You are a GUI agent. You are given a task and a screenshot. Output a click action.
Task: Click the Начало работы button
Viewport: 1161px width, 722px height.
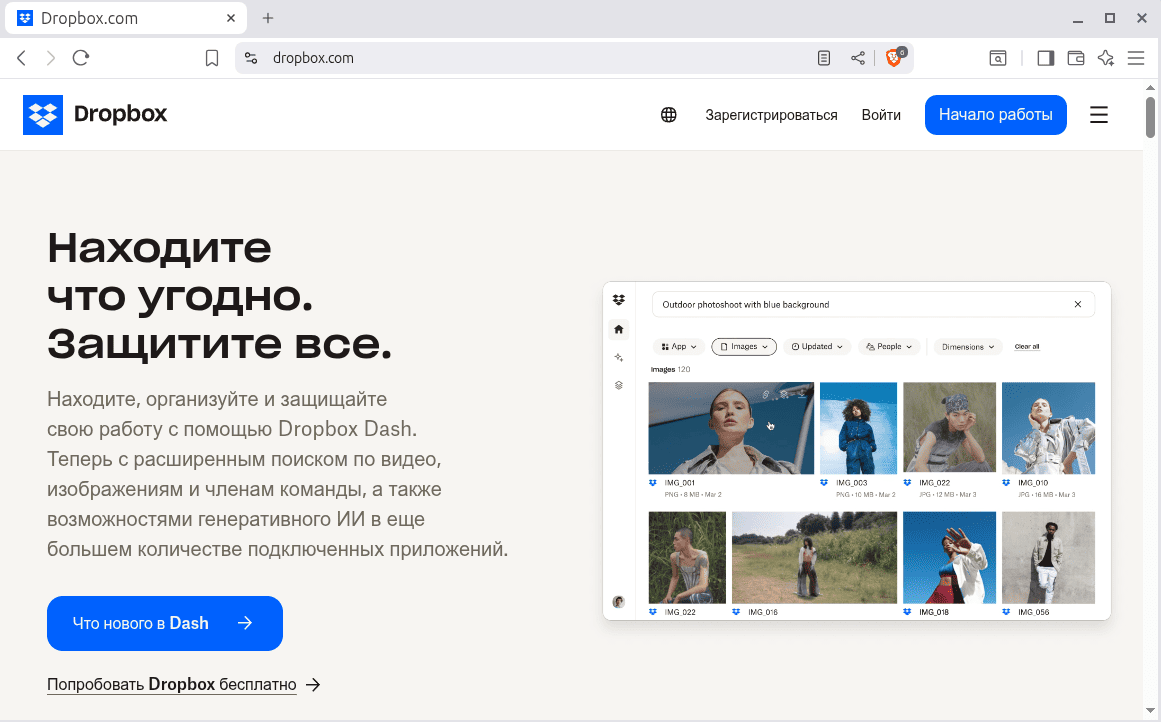pyautogui.click(x=995, y=114)
